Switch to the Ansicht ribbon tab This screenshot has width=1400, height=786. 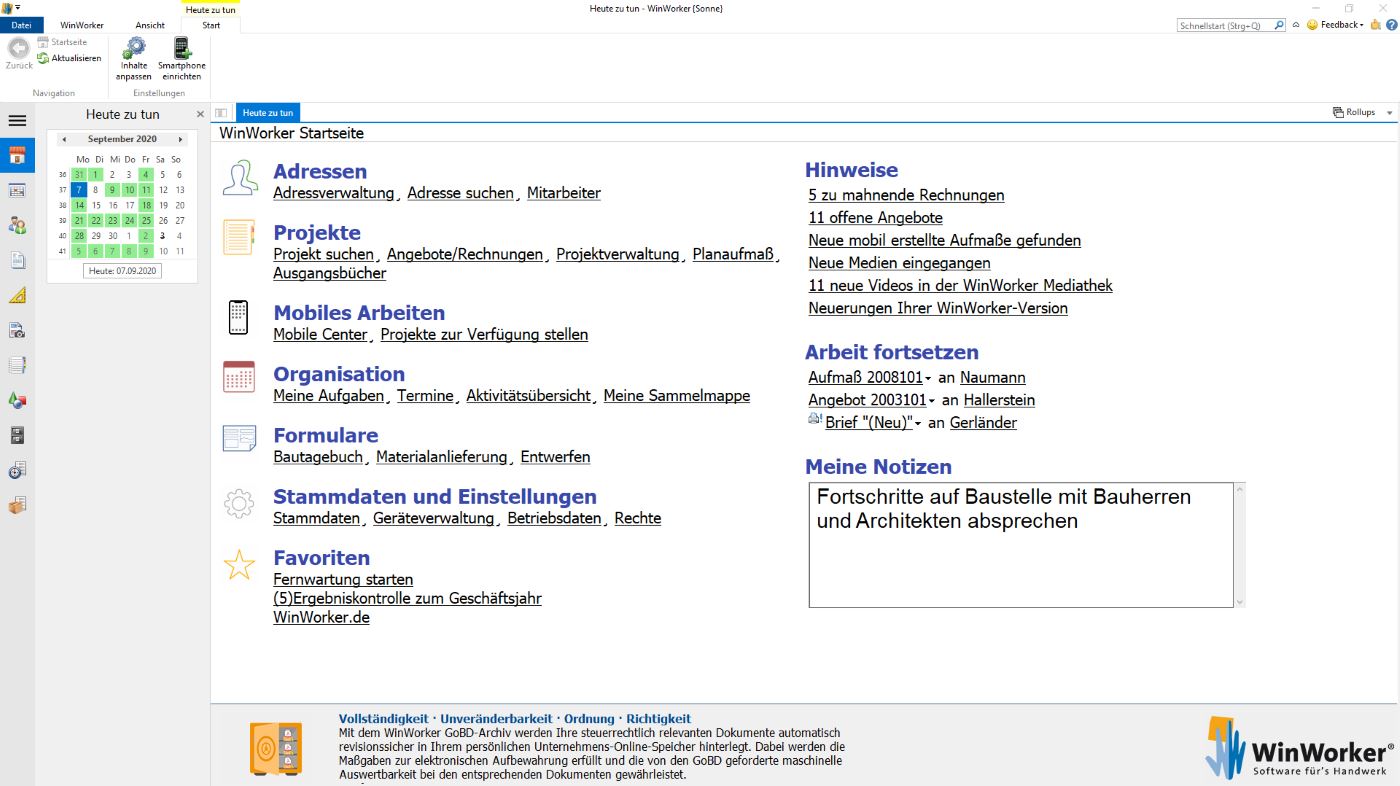tap(150, 25)
